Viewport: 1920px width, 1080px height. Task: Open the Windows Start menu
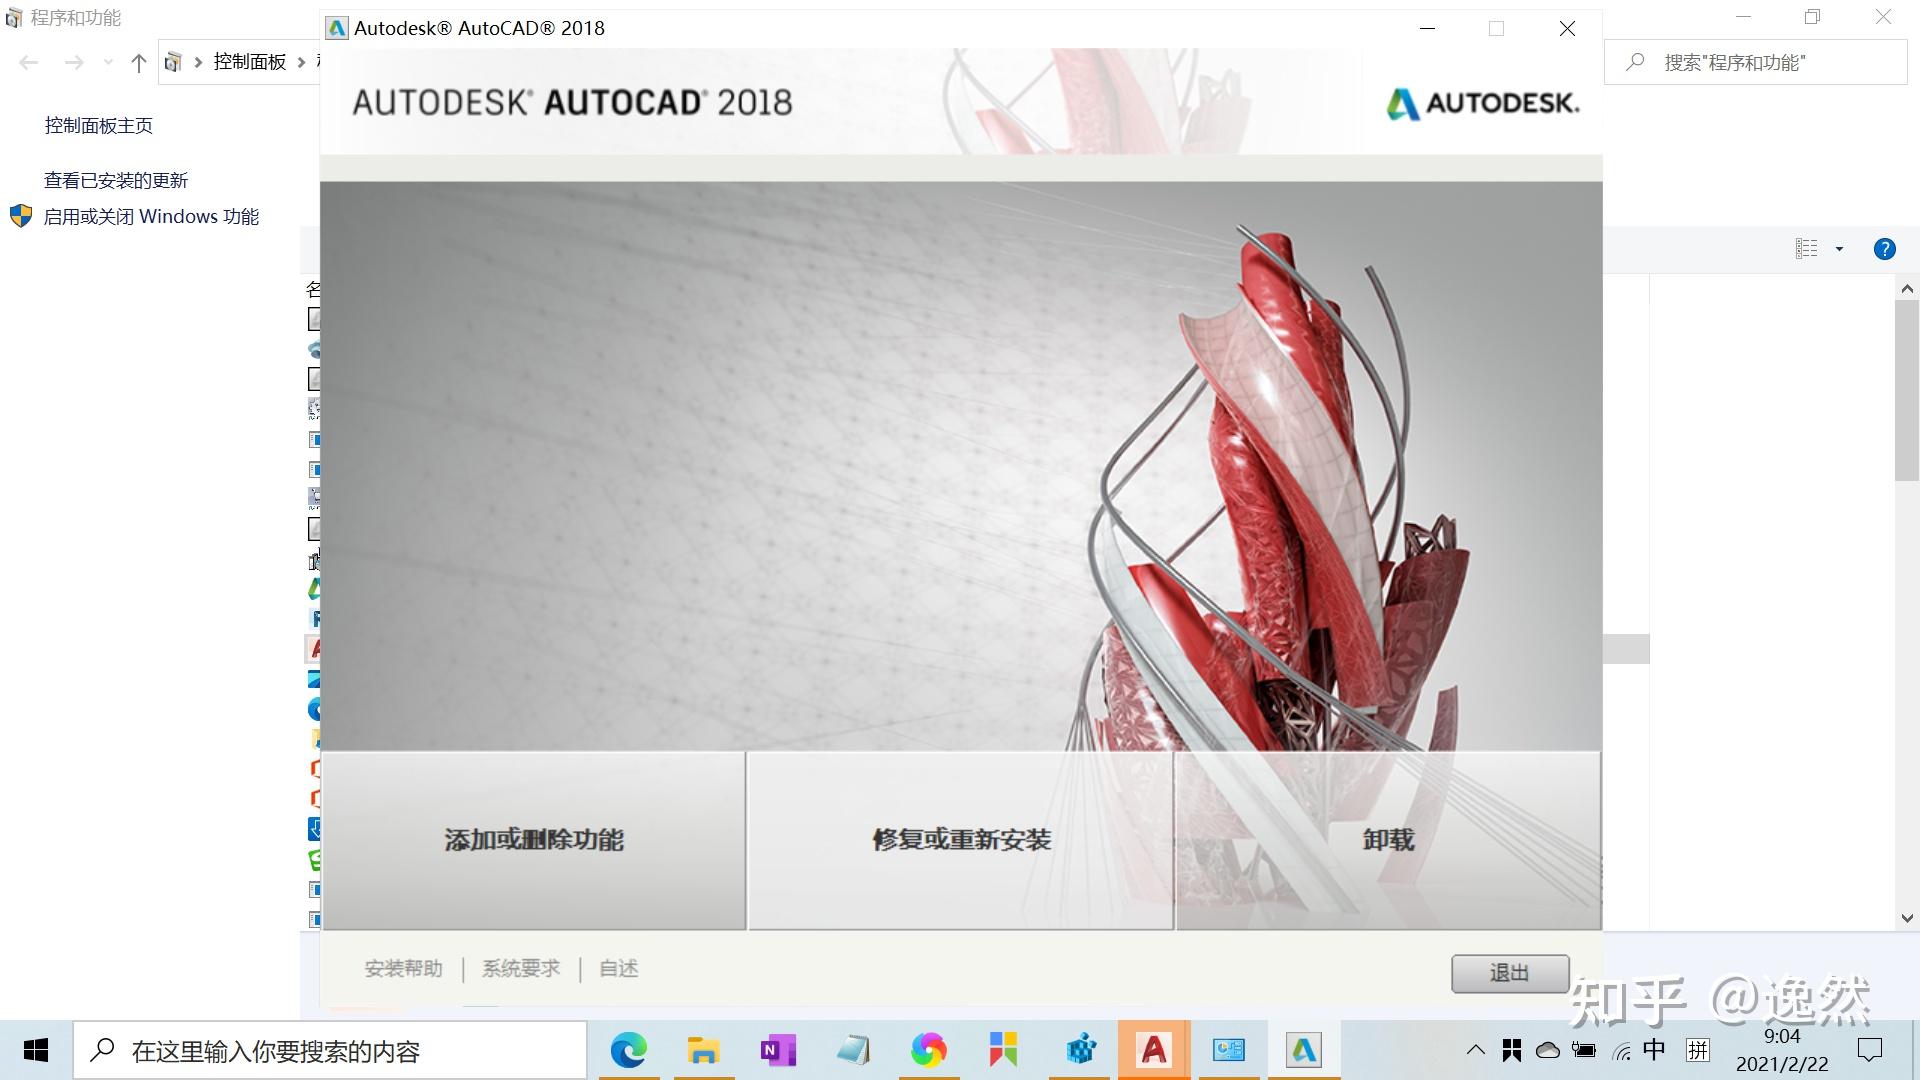coord(36,1050)
